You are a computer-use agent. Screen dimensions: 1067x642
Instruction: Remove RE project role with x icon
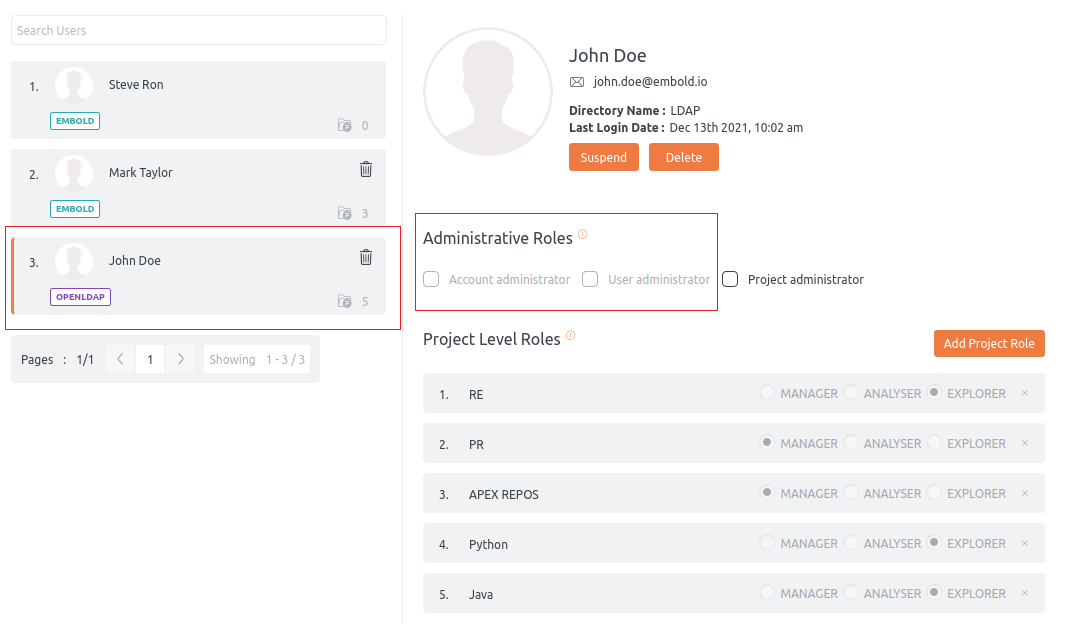(x=1024, y=394)
